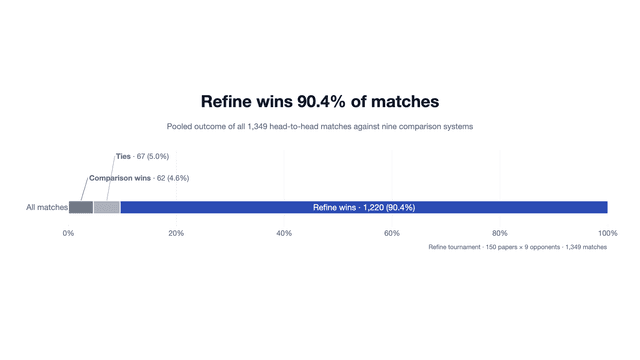The image size is (640, 360).
Task: Click the 20% axis tick label
Action: (x=176, y=233)
